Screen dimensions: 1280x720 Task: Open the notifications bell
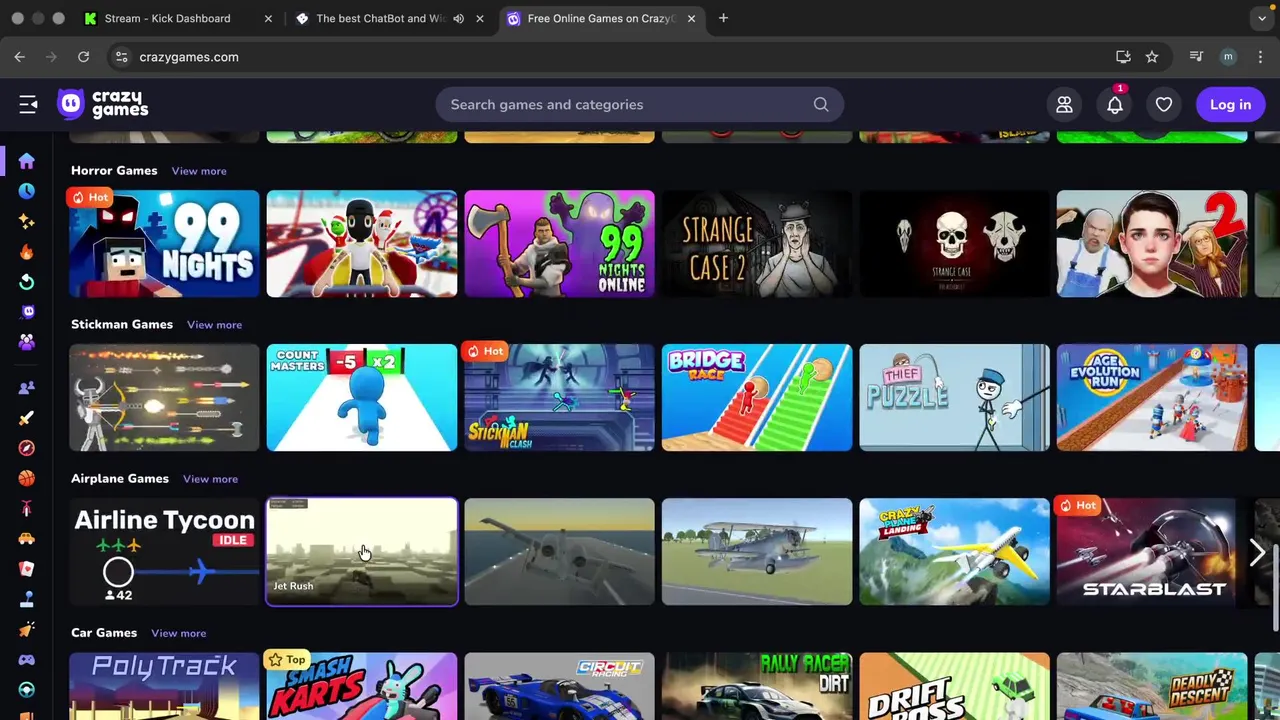point(1114,104)
